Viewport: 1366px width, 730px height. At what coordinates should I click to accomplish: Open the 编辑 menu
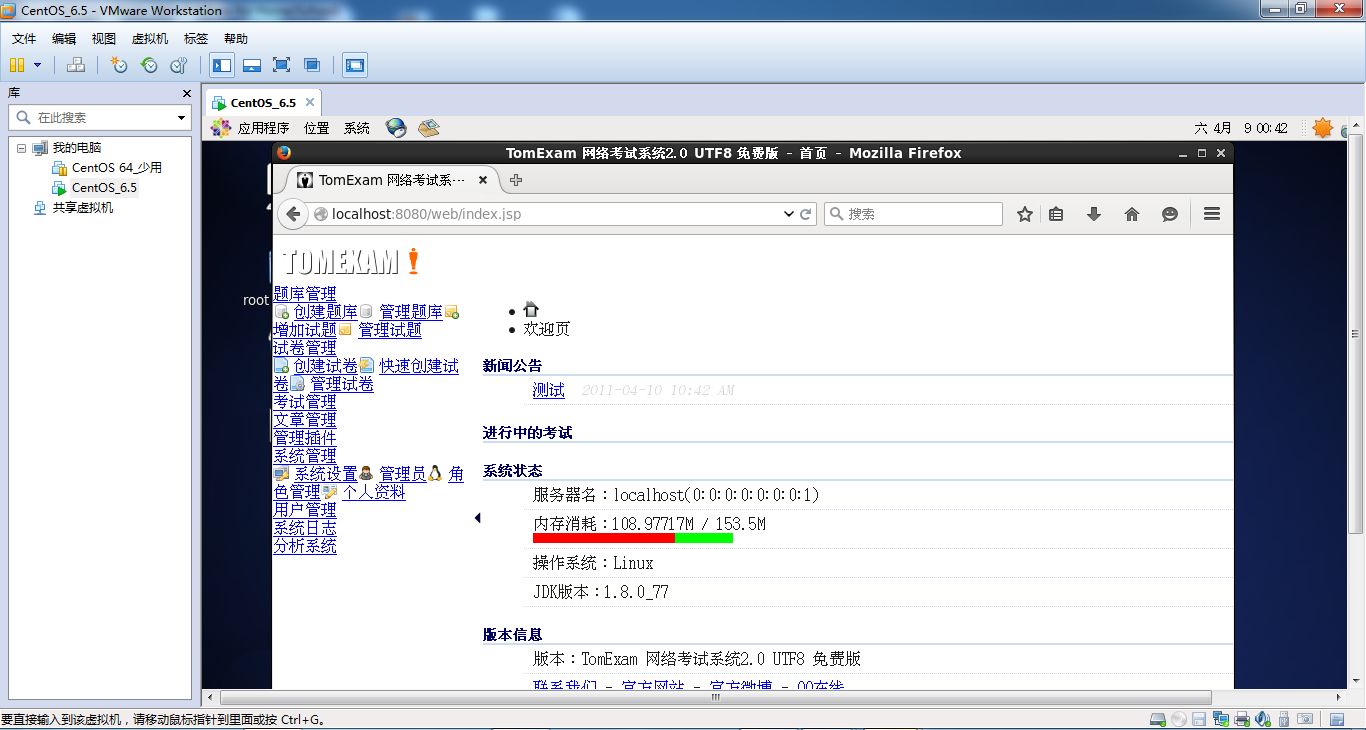(64, 39)
